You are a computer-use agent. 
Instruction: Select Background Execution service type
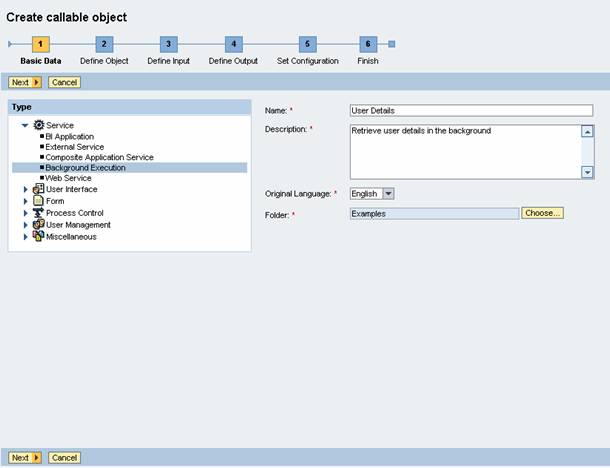[x=85, y=168]
